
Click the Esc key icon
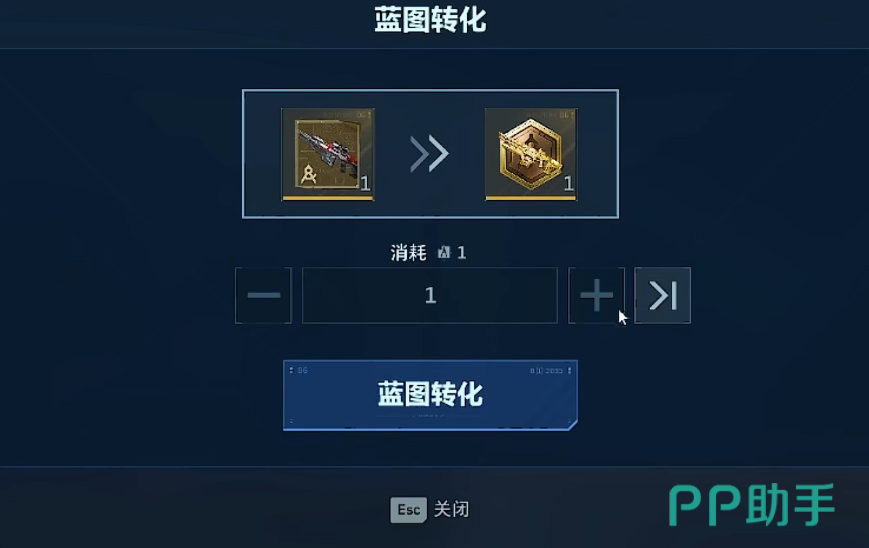[408, 509]
